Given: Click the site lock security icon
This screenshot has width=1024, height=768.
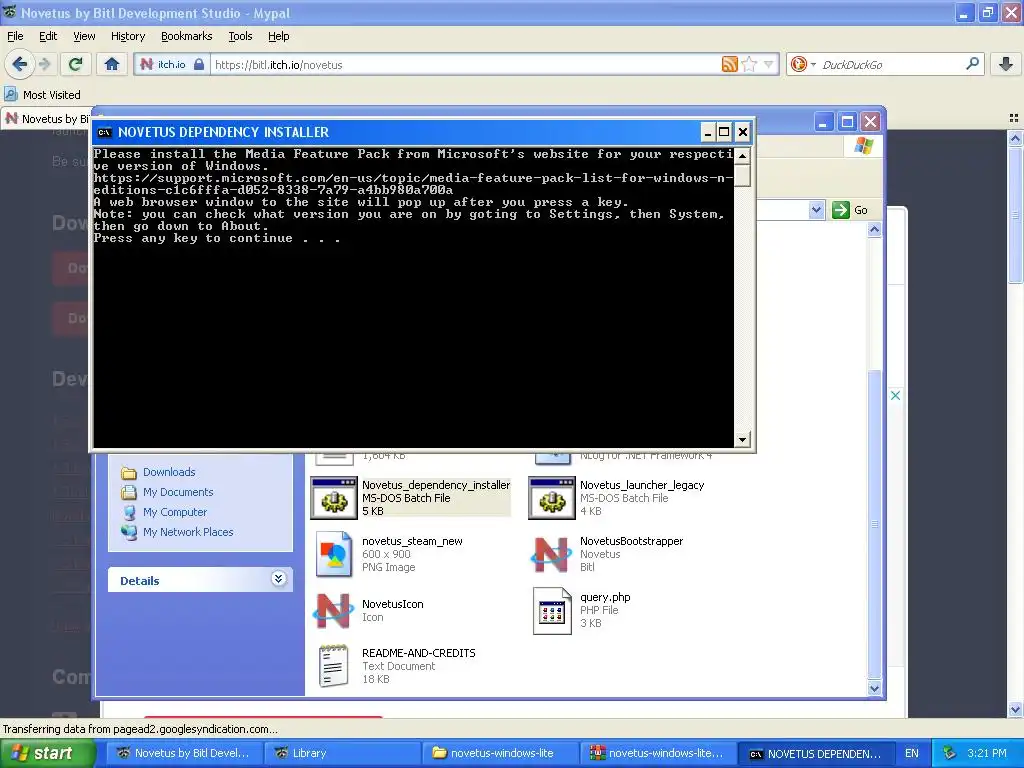Looking at the screenshot, I should click(x=199, y=64).
